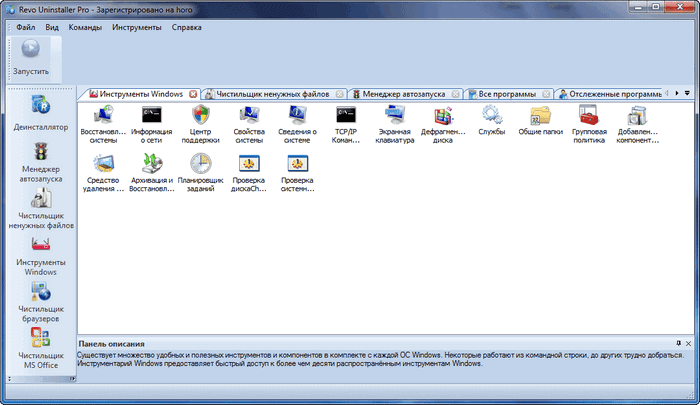Open the Команды menu
This screenshot has height=405, width=700.
(85, 27)
